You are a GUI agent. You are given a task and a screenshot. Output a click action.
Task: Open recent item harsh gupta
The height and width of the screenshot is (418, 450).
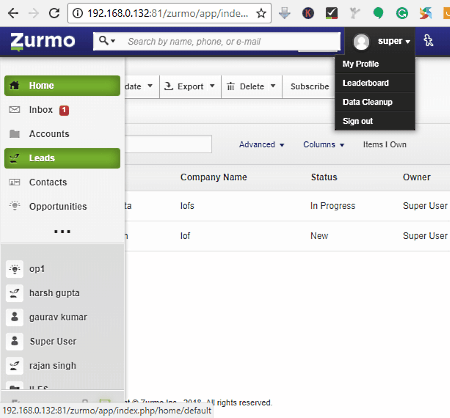[54, 293]
